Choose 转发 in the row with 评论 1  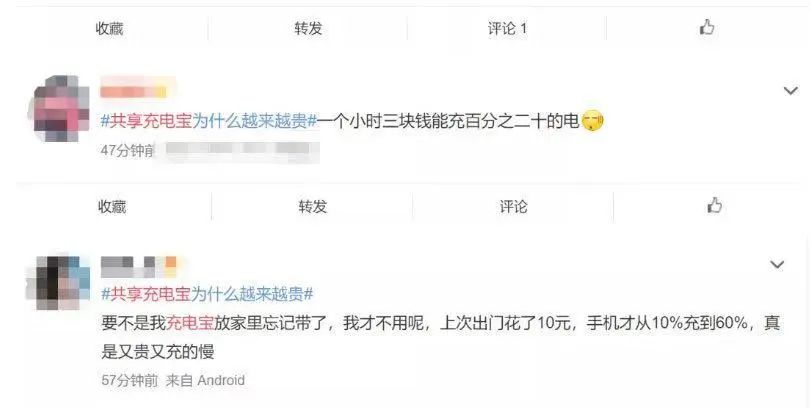point(308,28)
